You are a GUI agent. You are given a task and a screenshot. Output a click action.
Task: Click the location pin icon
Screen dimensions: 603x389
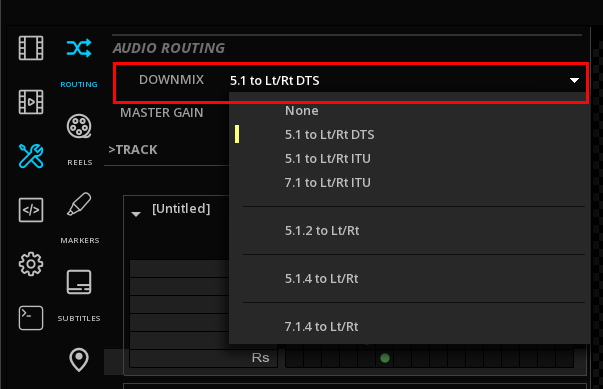coord(79,360)
